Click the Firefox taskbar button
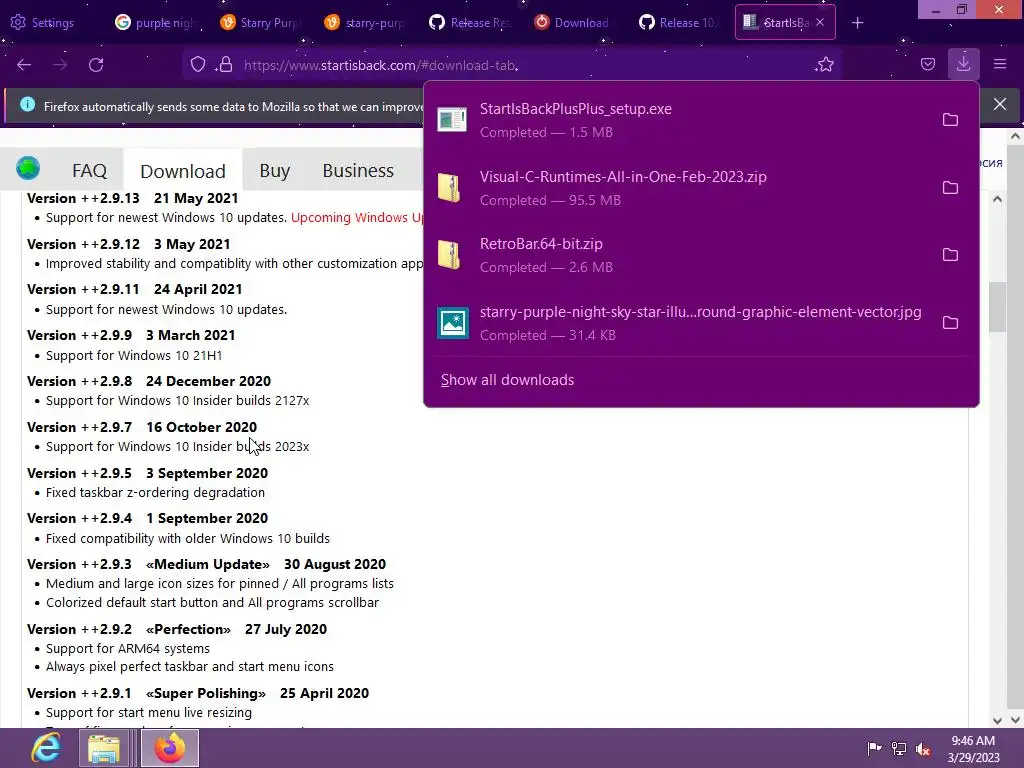This screenshot has height=768, width=1024. pyautogui.click(x=170, y=748)
